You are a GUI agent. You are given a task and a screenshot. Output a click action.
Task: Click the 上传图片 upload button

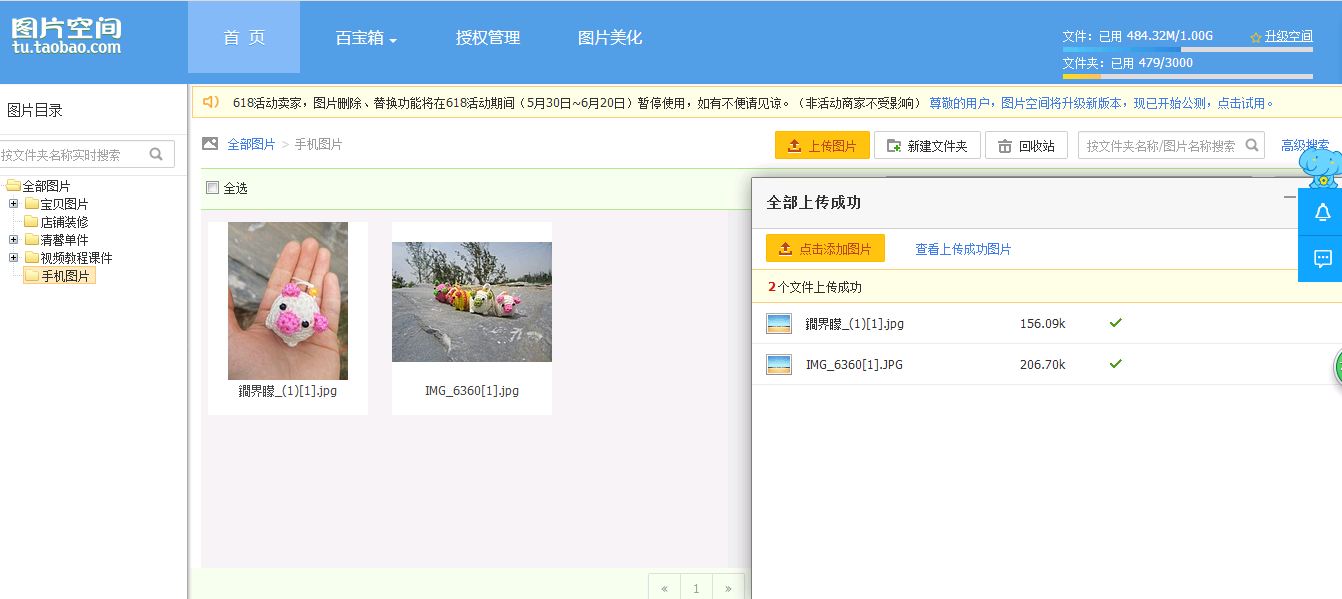(822, 146)
